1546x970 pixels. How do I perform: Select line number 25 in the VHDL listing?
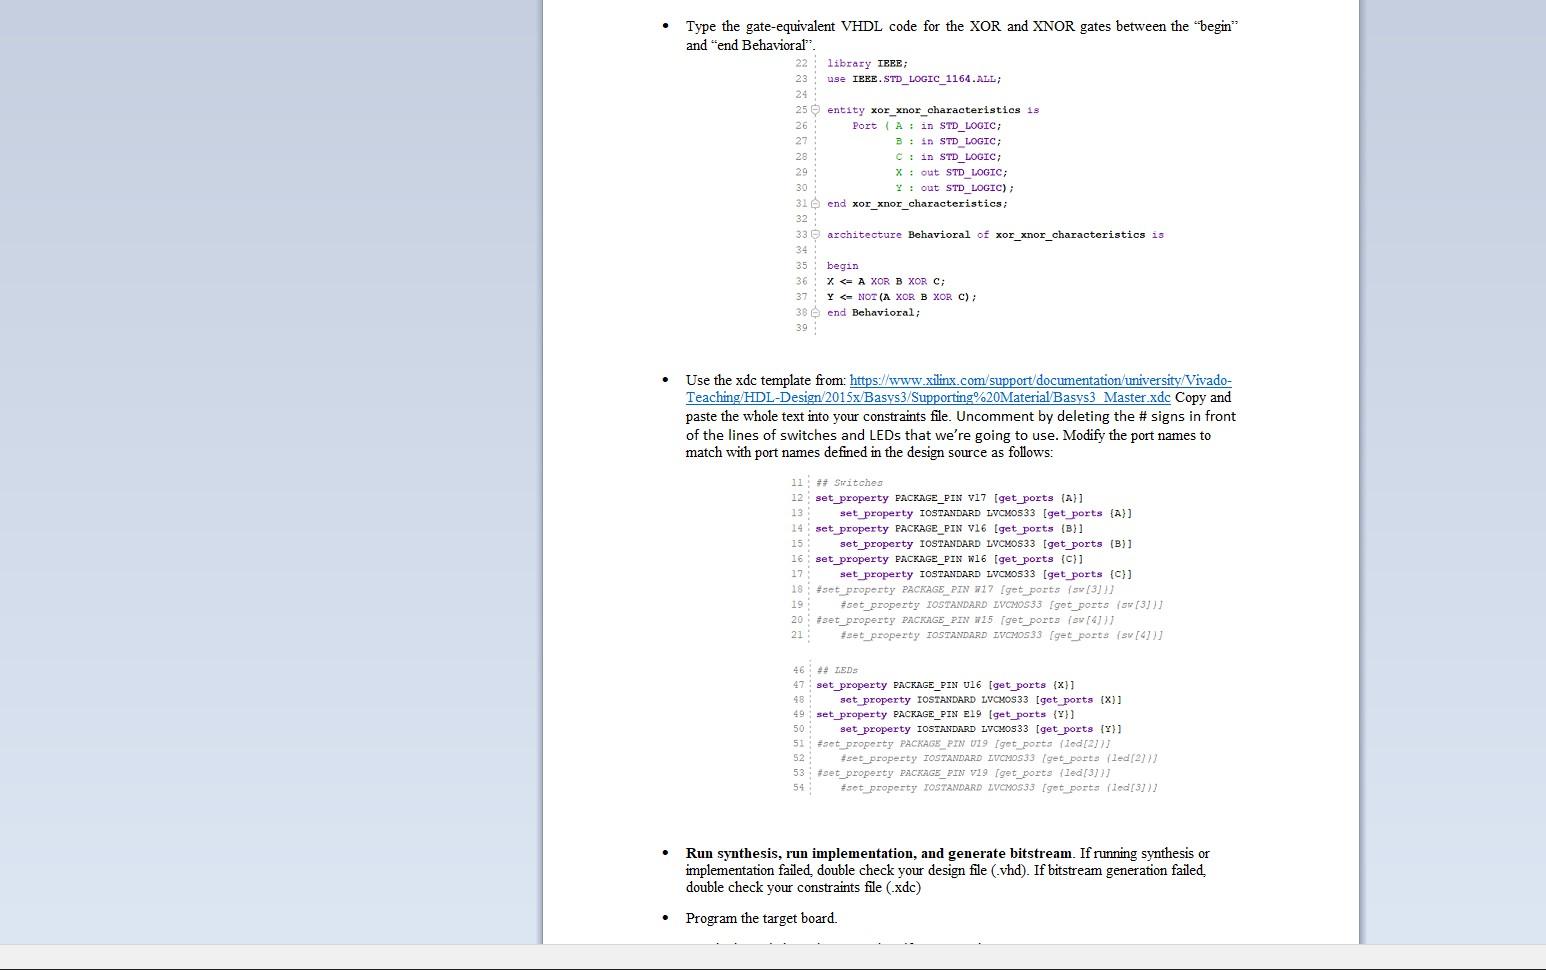[800, 109]
